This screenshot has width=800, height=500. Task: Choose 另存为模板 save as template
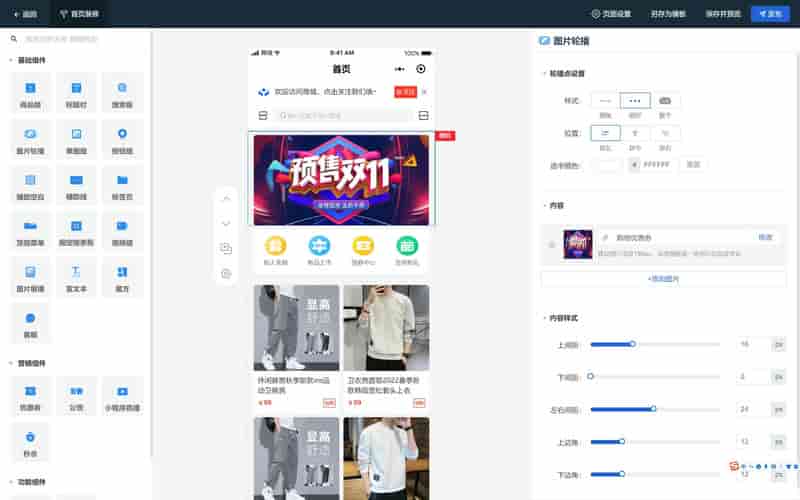coord(668,14)
